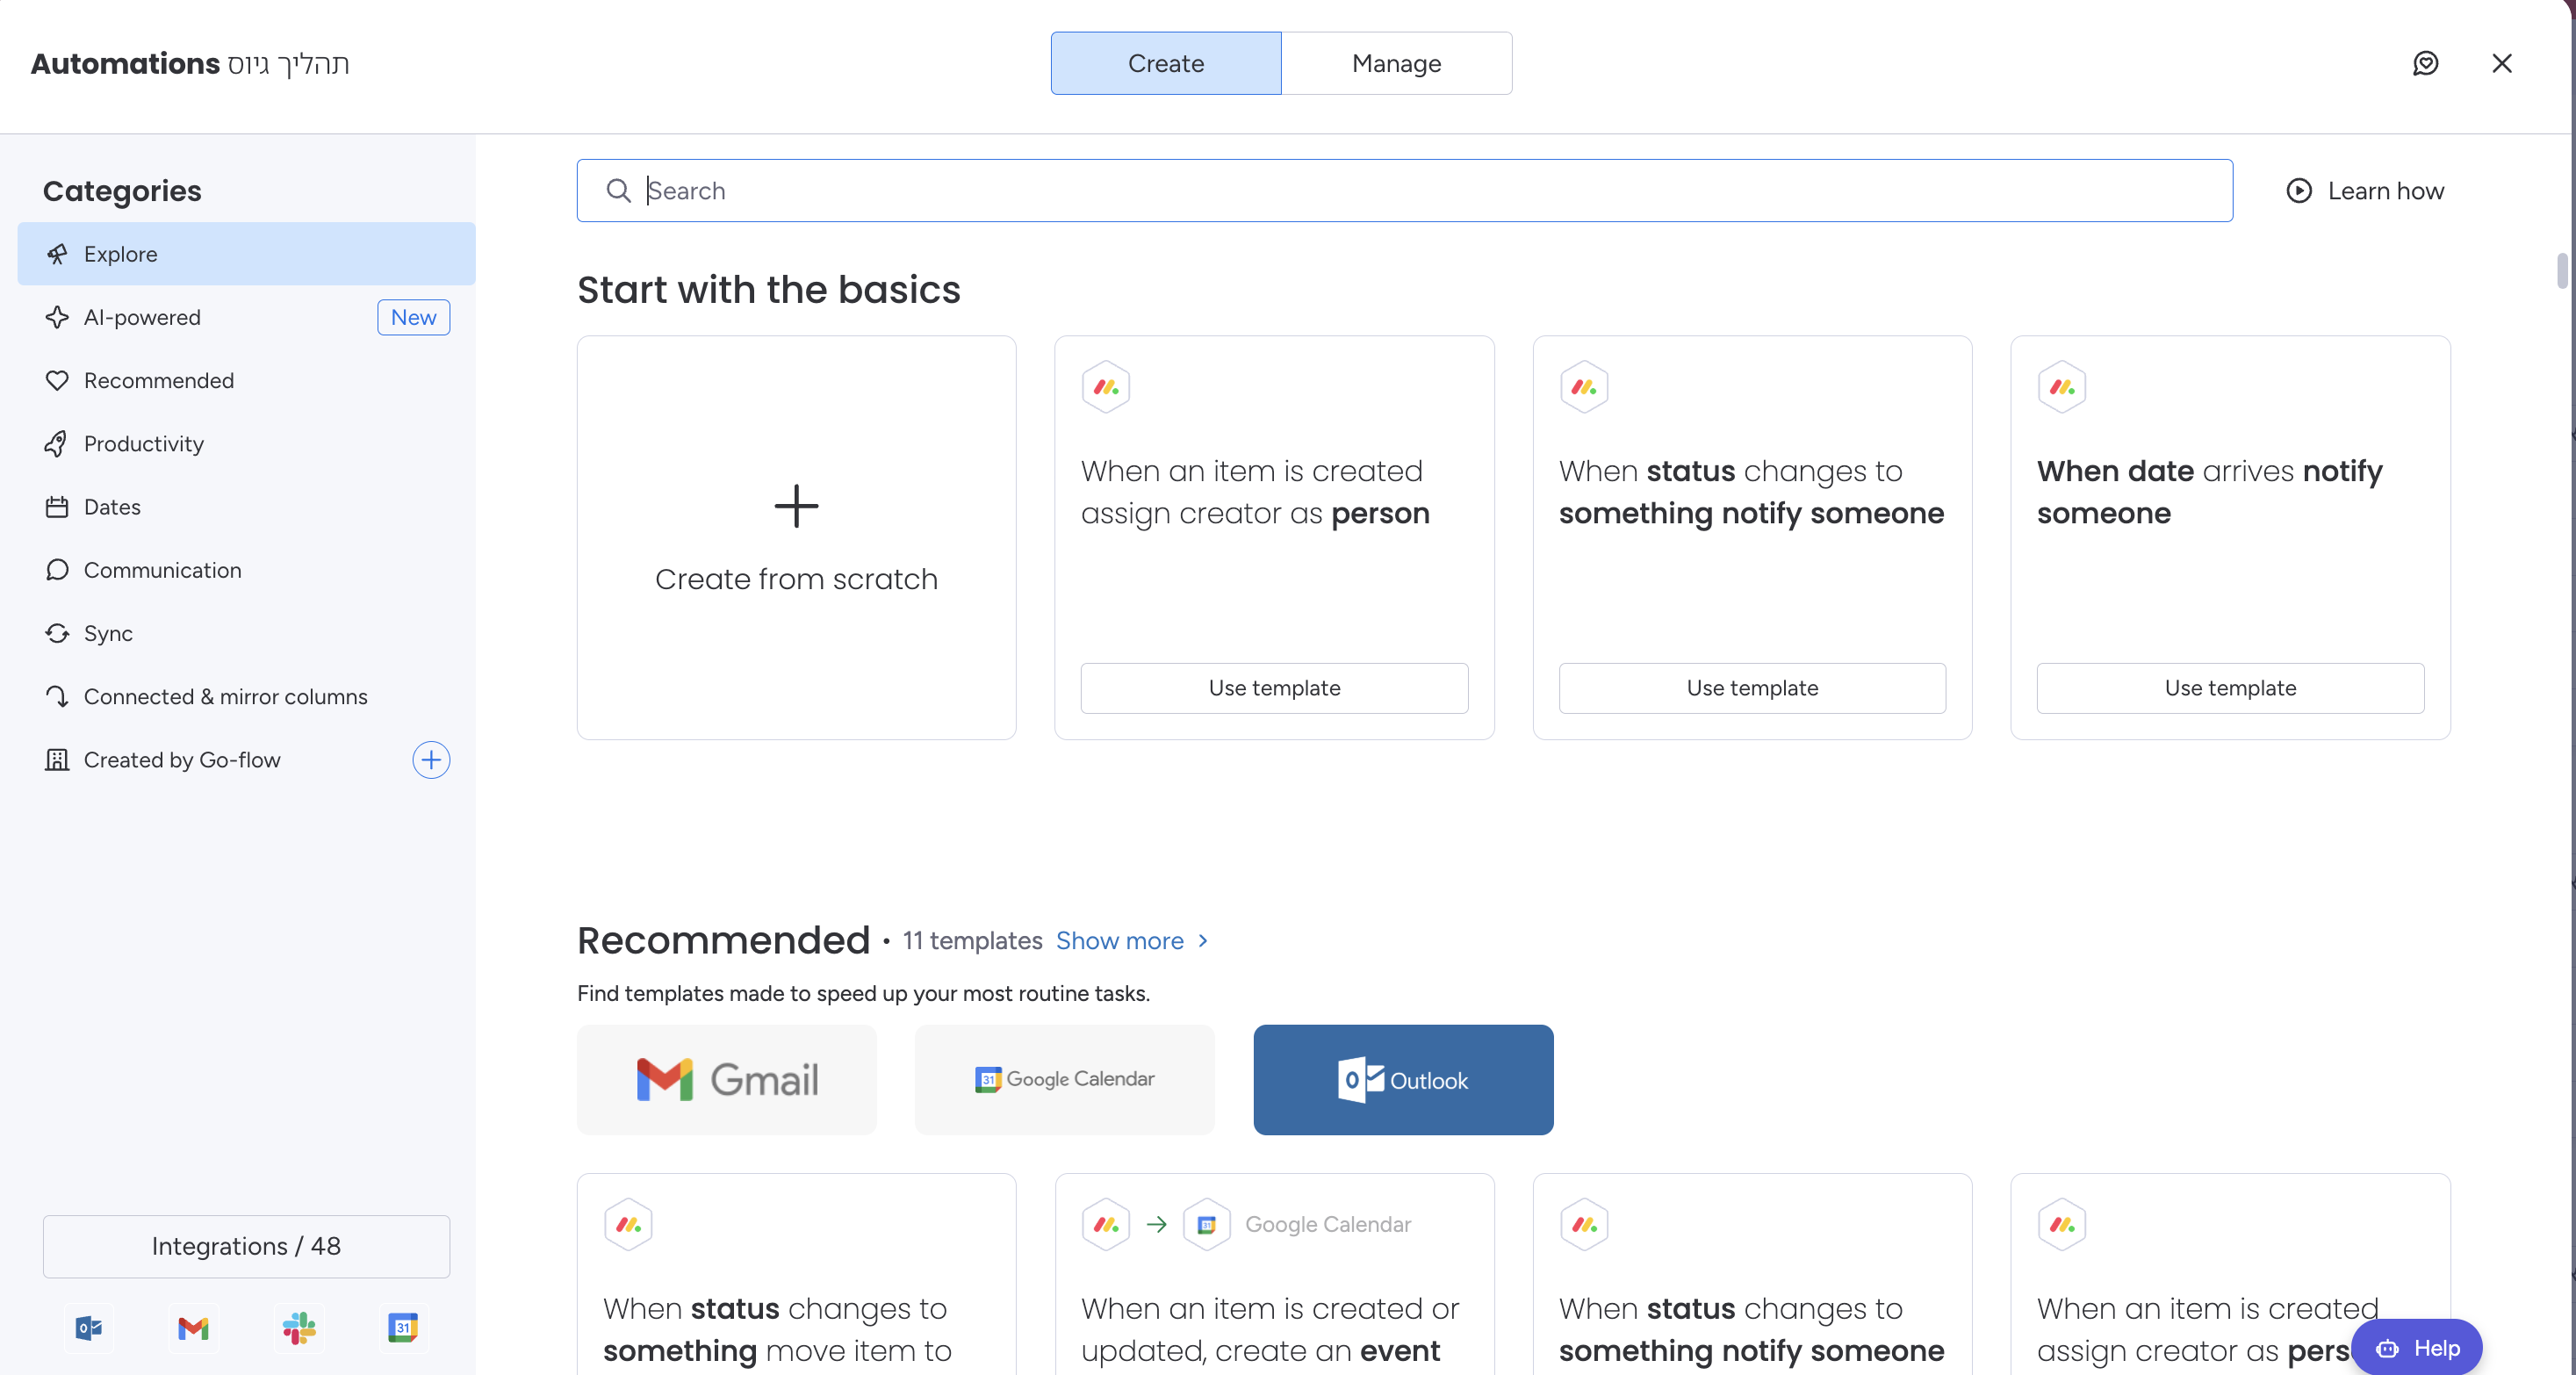Select the Outlook recommended tile
This screenshot has height=1375, width=2576.
(1403, 1079)
